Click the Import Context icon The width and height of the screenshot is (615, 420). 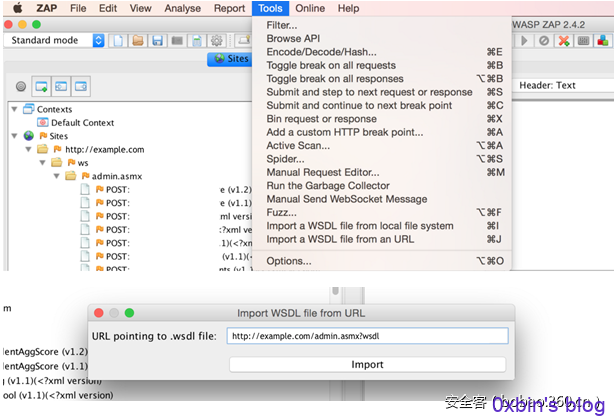[x=61, y=86]
